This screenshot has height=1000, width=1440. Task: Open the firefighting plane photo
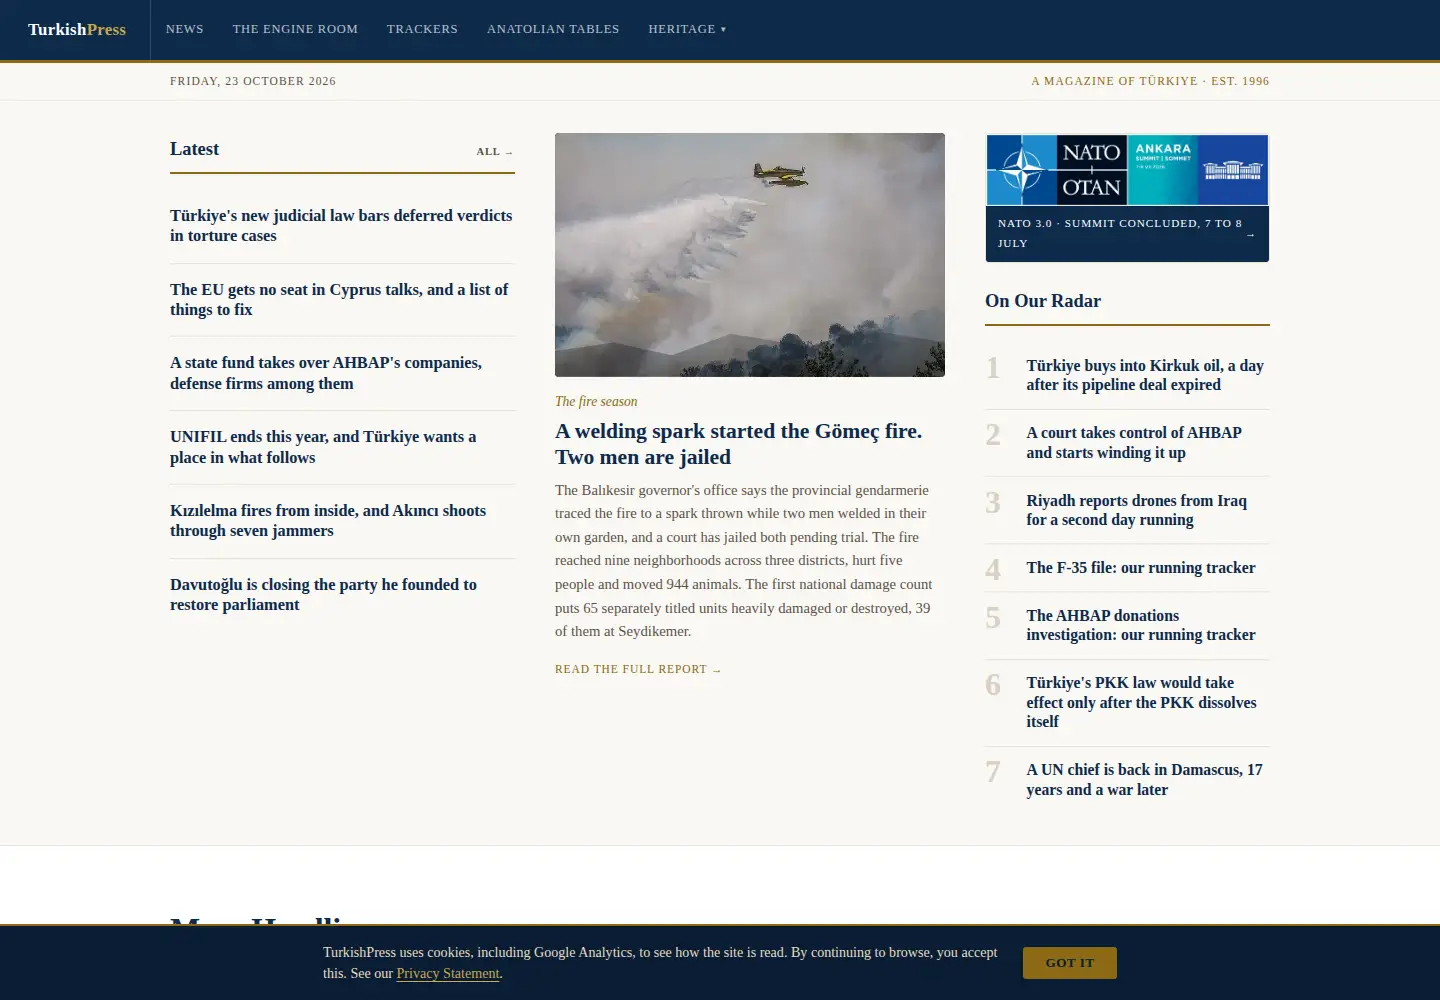click(x=750, y=255)
